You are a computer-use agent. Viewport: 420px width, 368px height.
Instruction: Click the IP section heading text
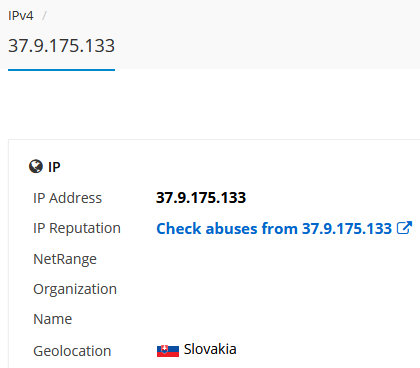pos(54,167)
